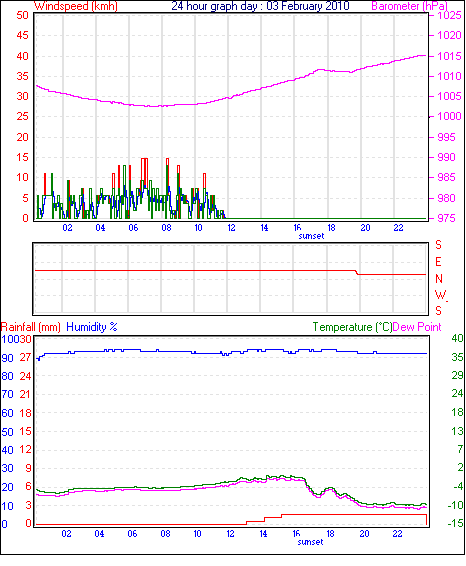Click the E wind direction label

(438, 262)
